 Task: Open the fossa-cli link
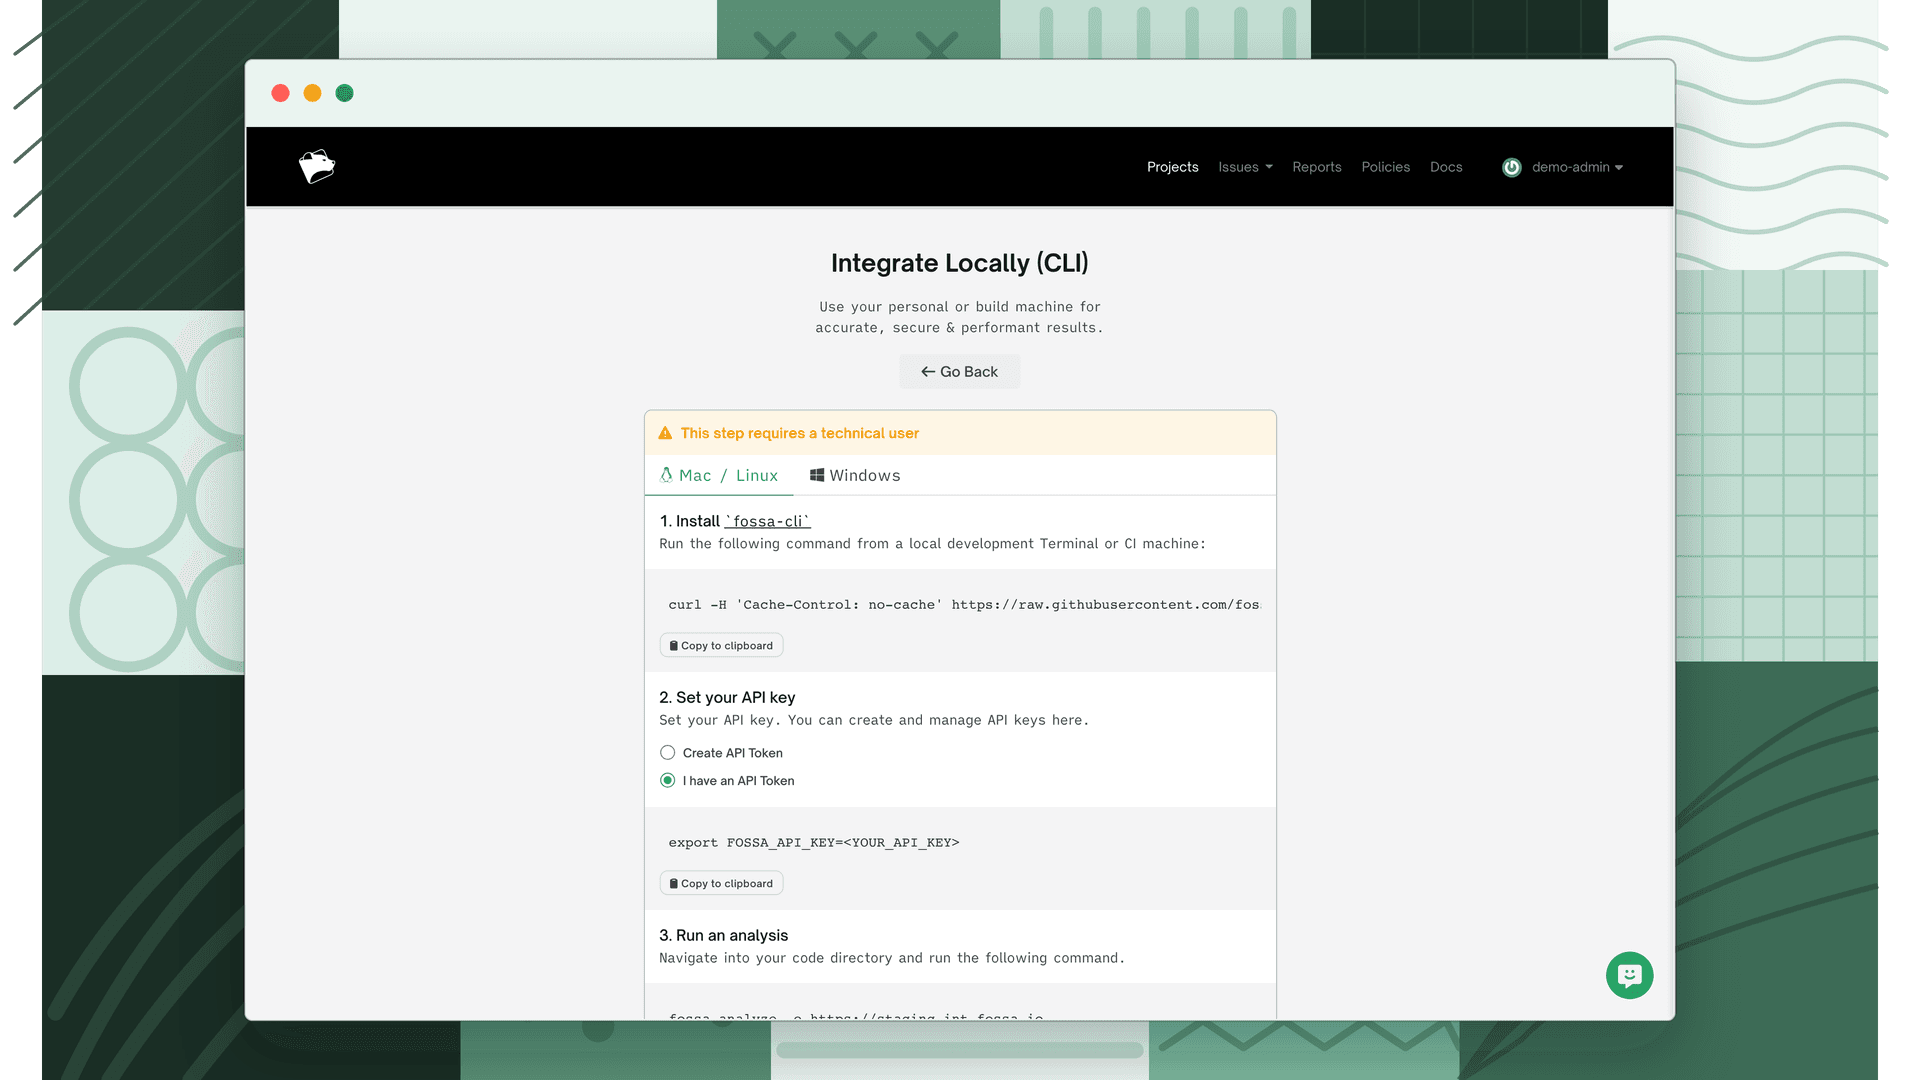tap(767, 522)
